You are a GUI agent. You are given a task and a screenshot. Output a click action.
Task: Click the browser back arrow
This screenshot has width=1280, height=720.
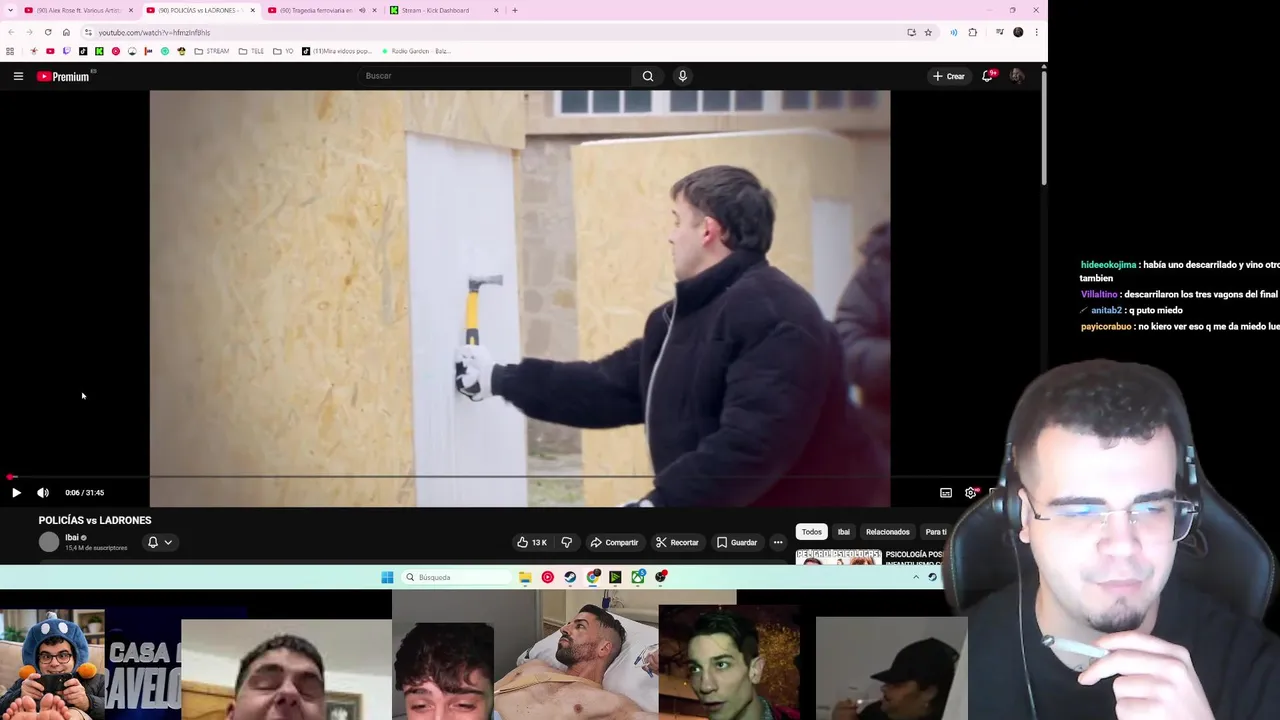(11, 32)
